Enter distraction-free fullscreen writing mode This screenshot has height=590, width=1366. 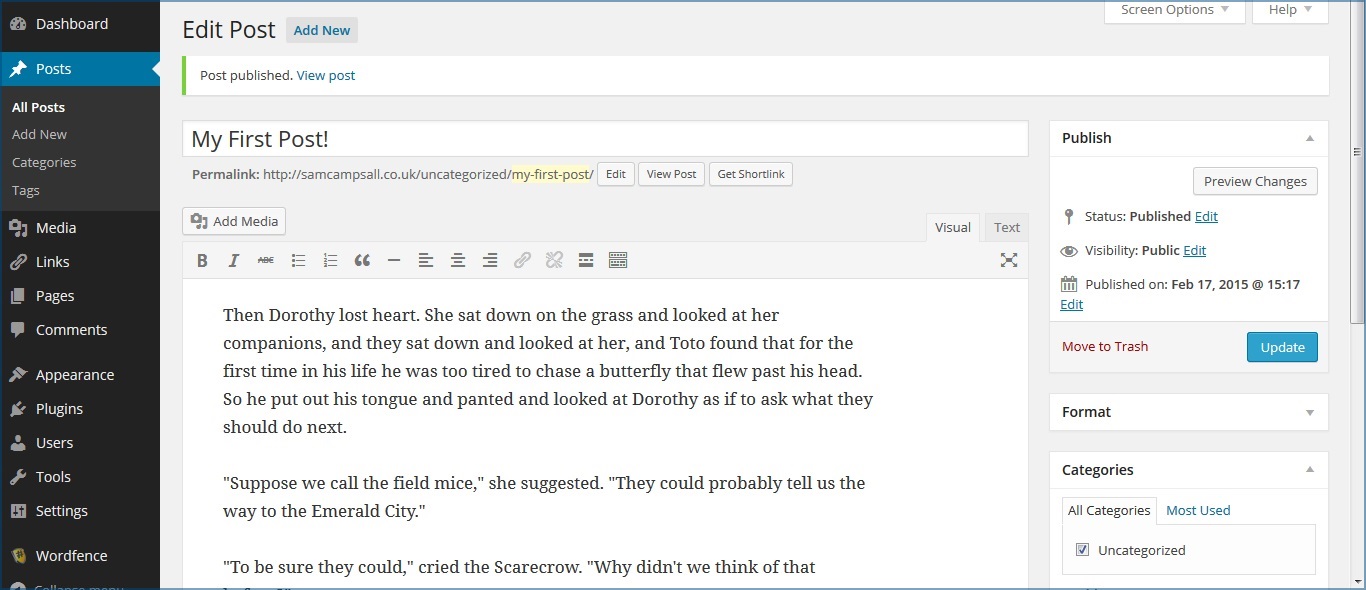(1009, 261)
